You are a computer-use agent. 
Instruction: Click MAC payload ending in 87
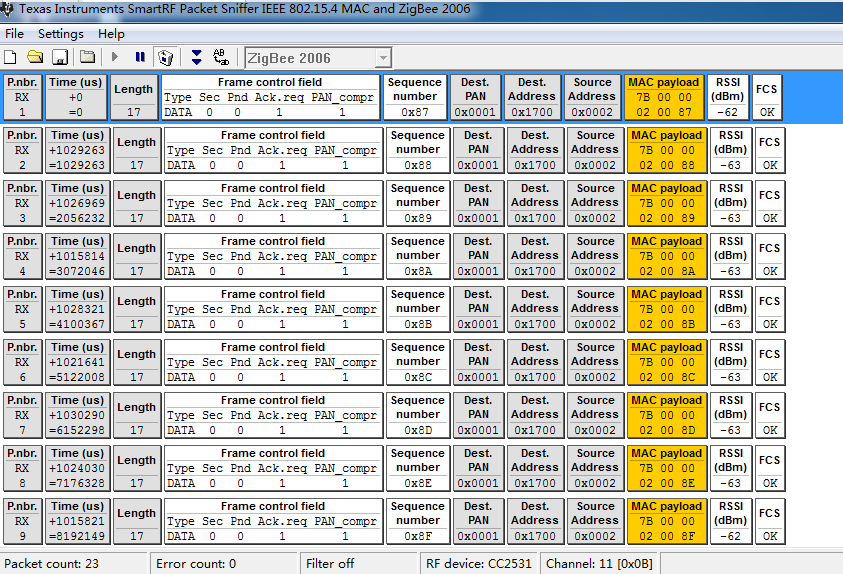click(663, 97)
